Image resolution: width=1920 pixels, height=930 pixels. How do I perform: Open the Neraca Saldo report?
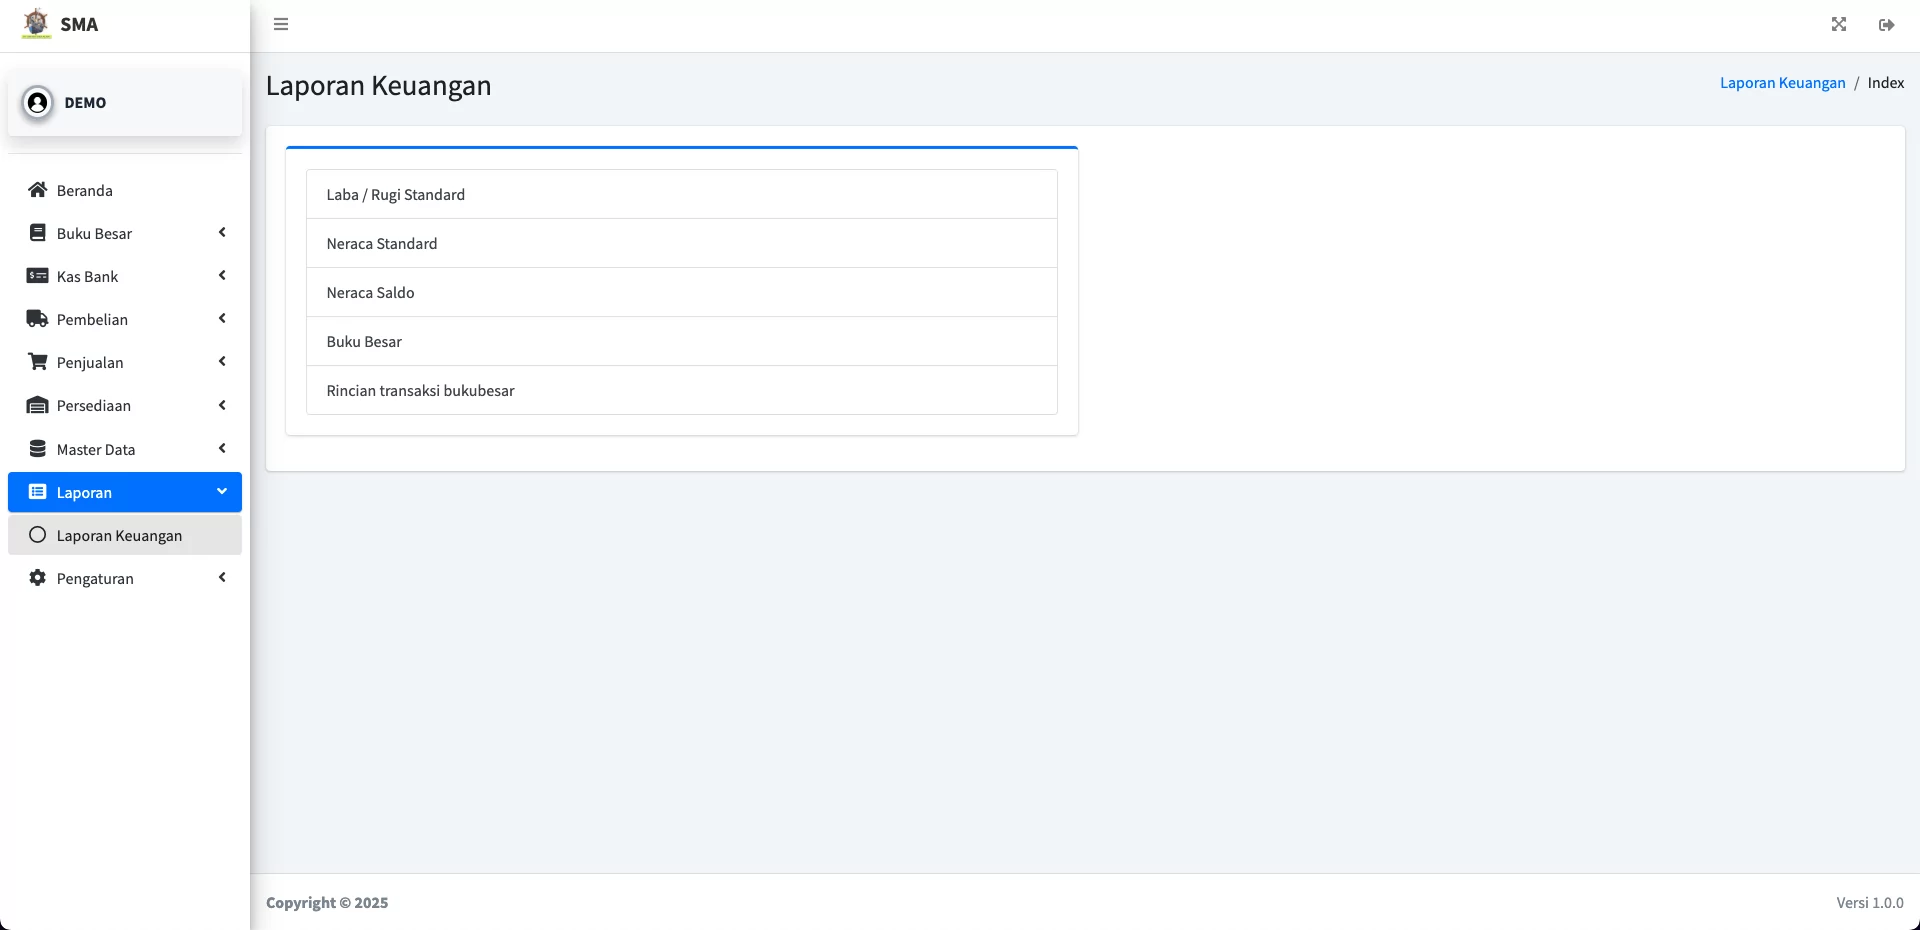point(682,292)
